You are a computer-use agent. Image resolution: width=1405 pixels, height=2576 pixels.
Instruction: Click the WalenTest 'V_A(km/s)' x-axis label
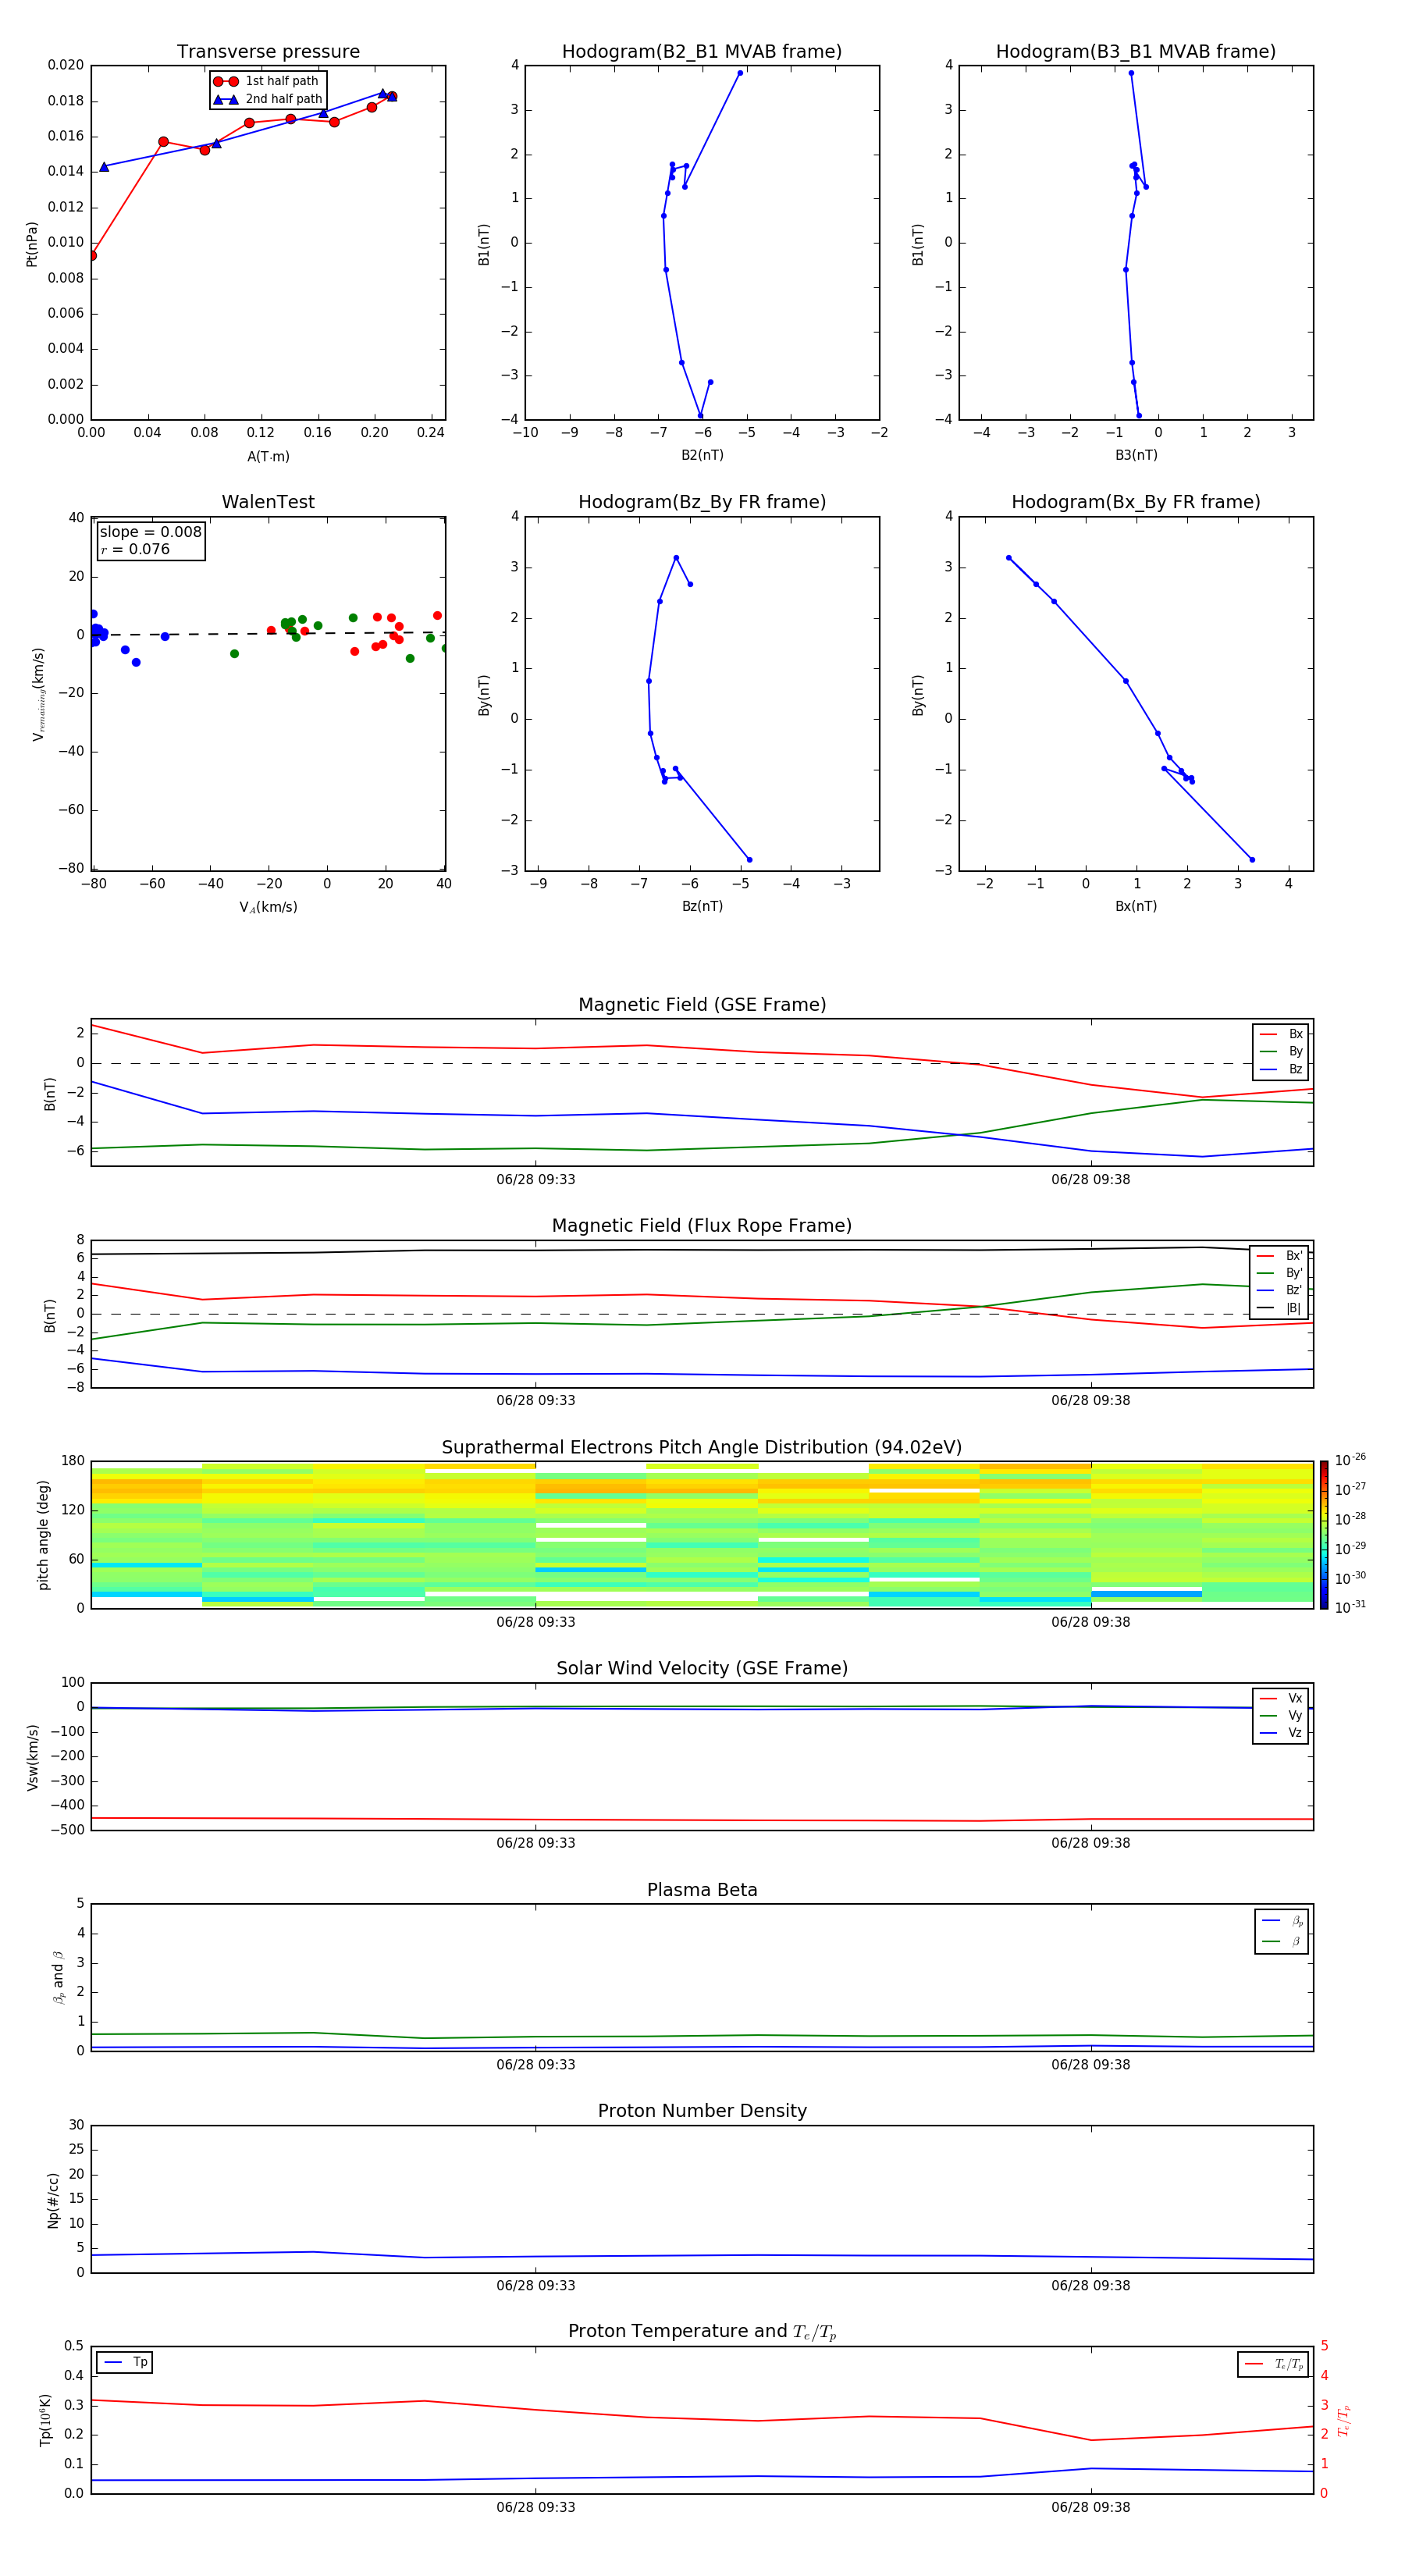tap(268, 907)
